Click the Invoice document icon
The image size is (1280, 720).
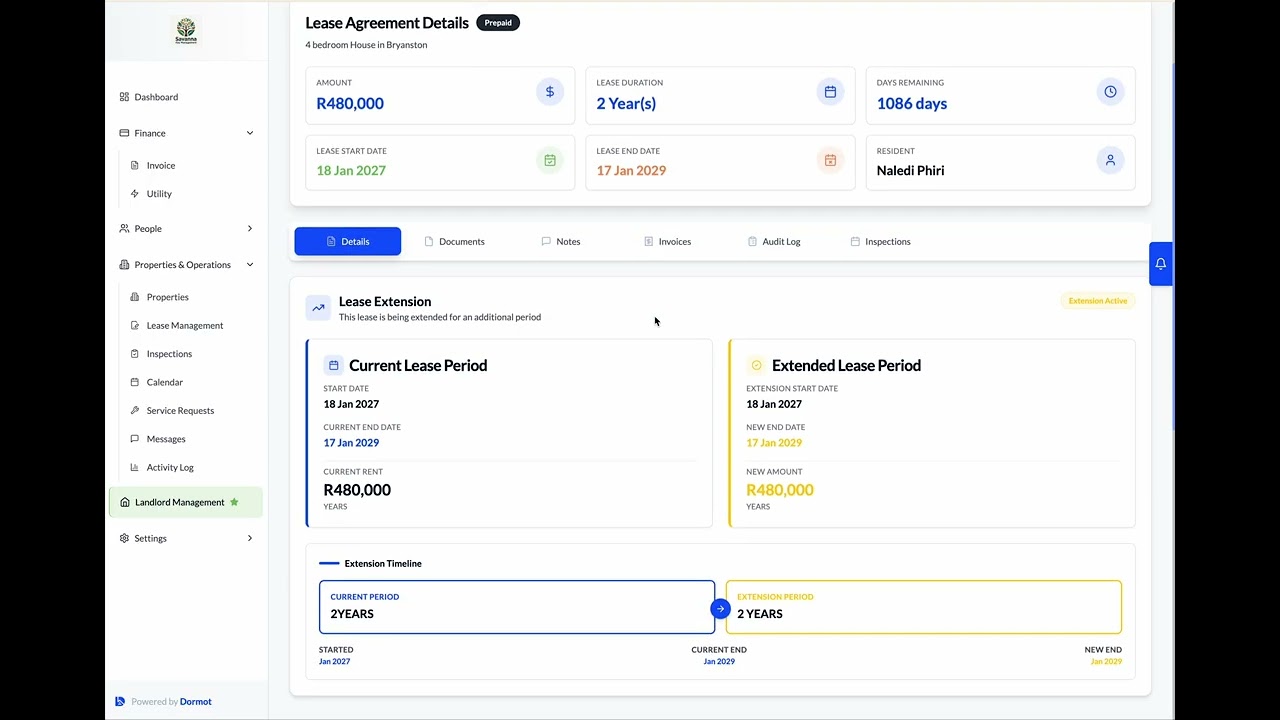(x=136, y=165)
